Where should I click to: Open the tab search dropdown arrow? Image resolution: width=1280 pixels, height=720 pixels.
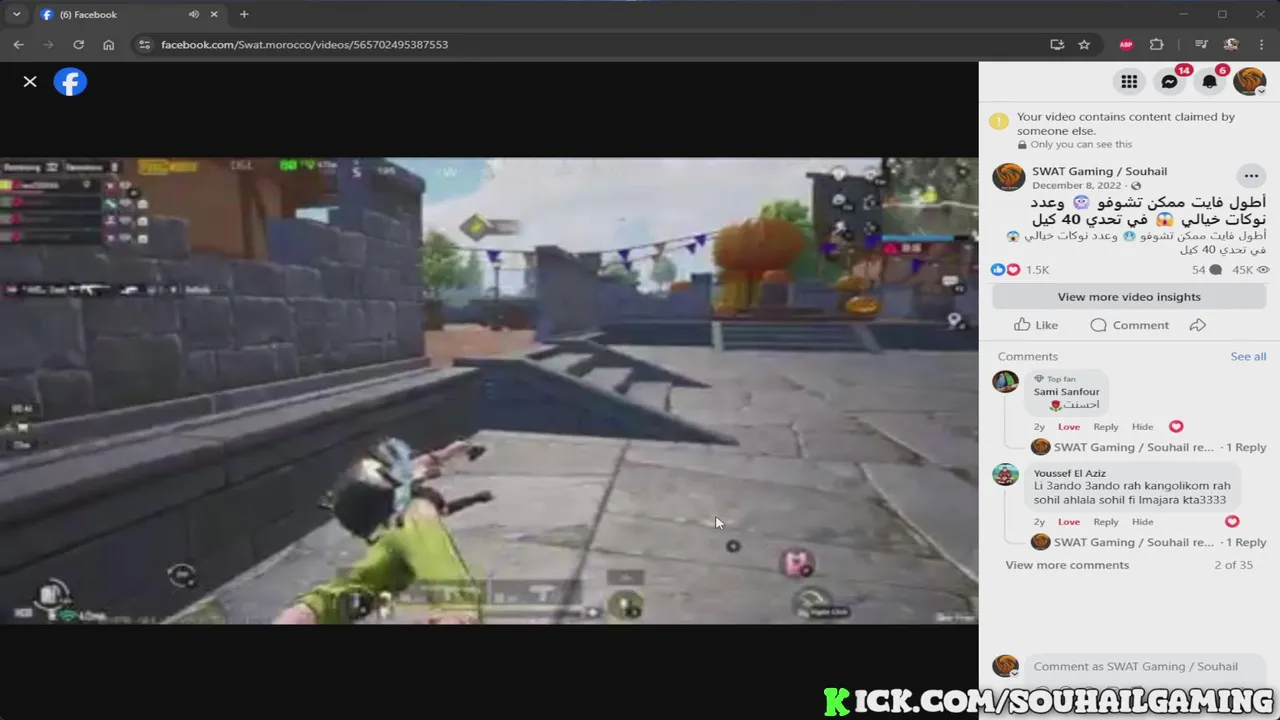(x=16, y=14)
